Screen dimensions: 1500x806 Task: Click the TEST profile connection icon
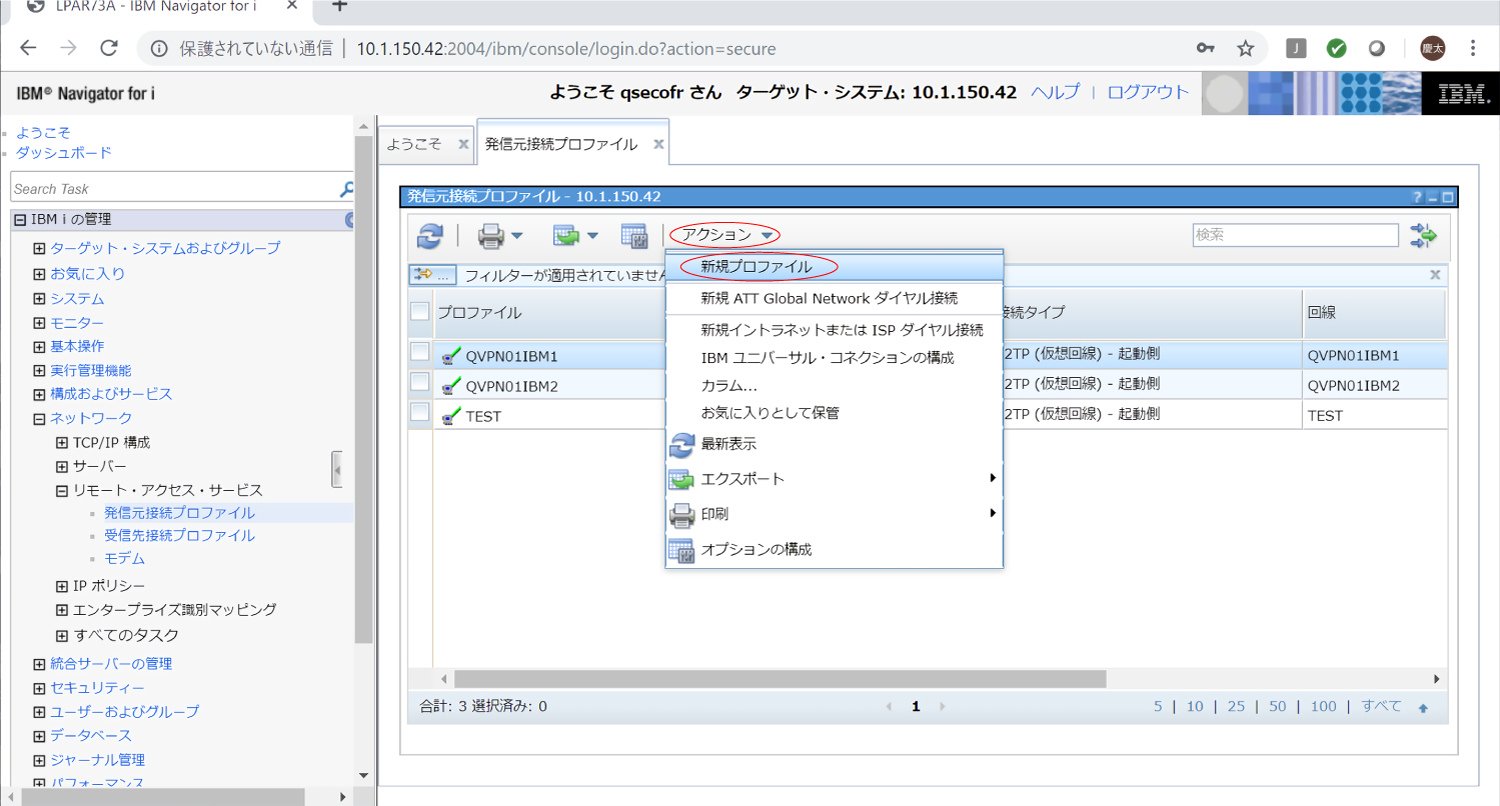pyautogui.click(x=451, y=415)
